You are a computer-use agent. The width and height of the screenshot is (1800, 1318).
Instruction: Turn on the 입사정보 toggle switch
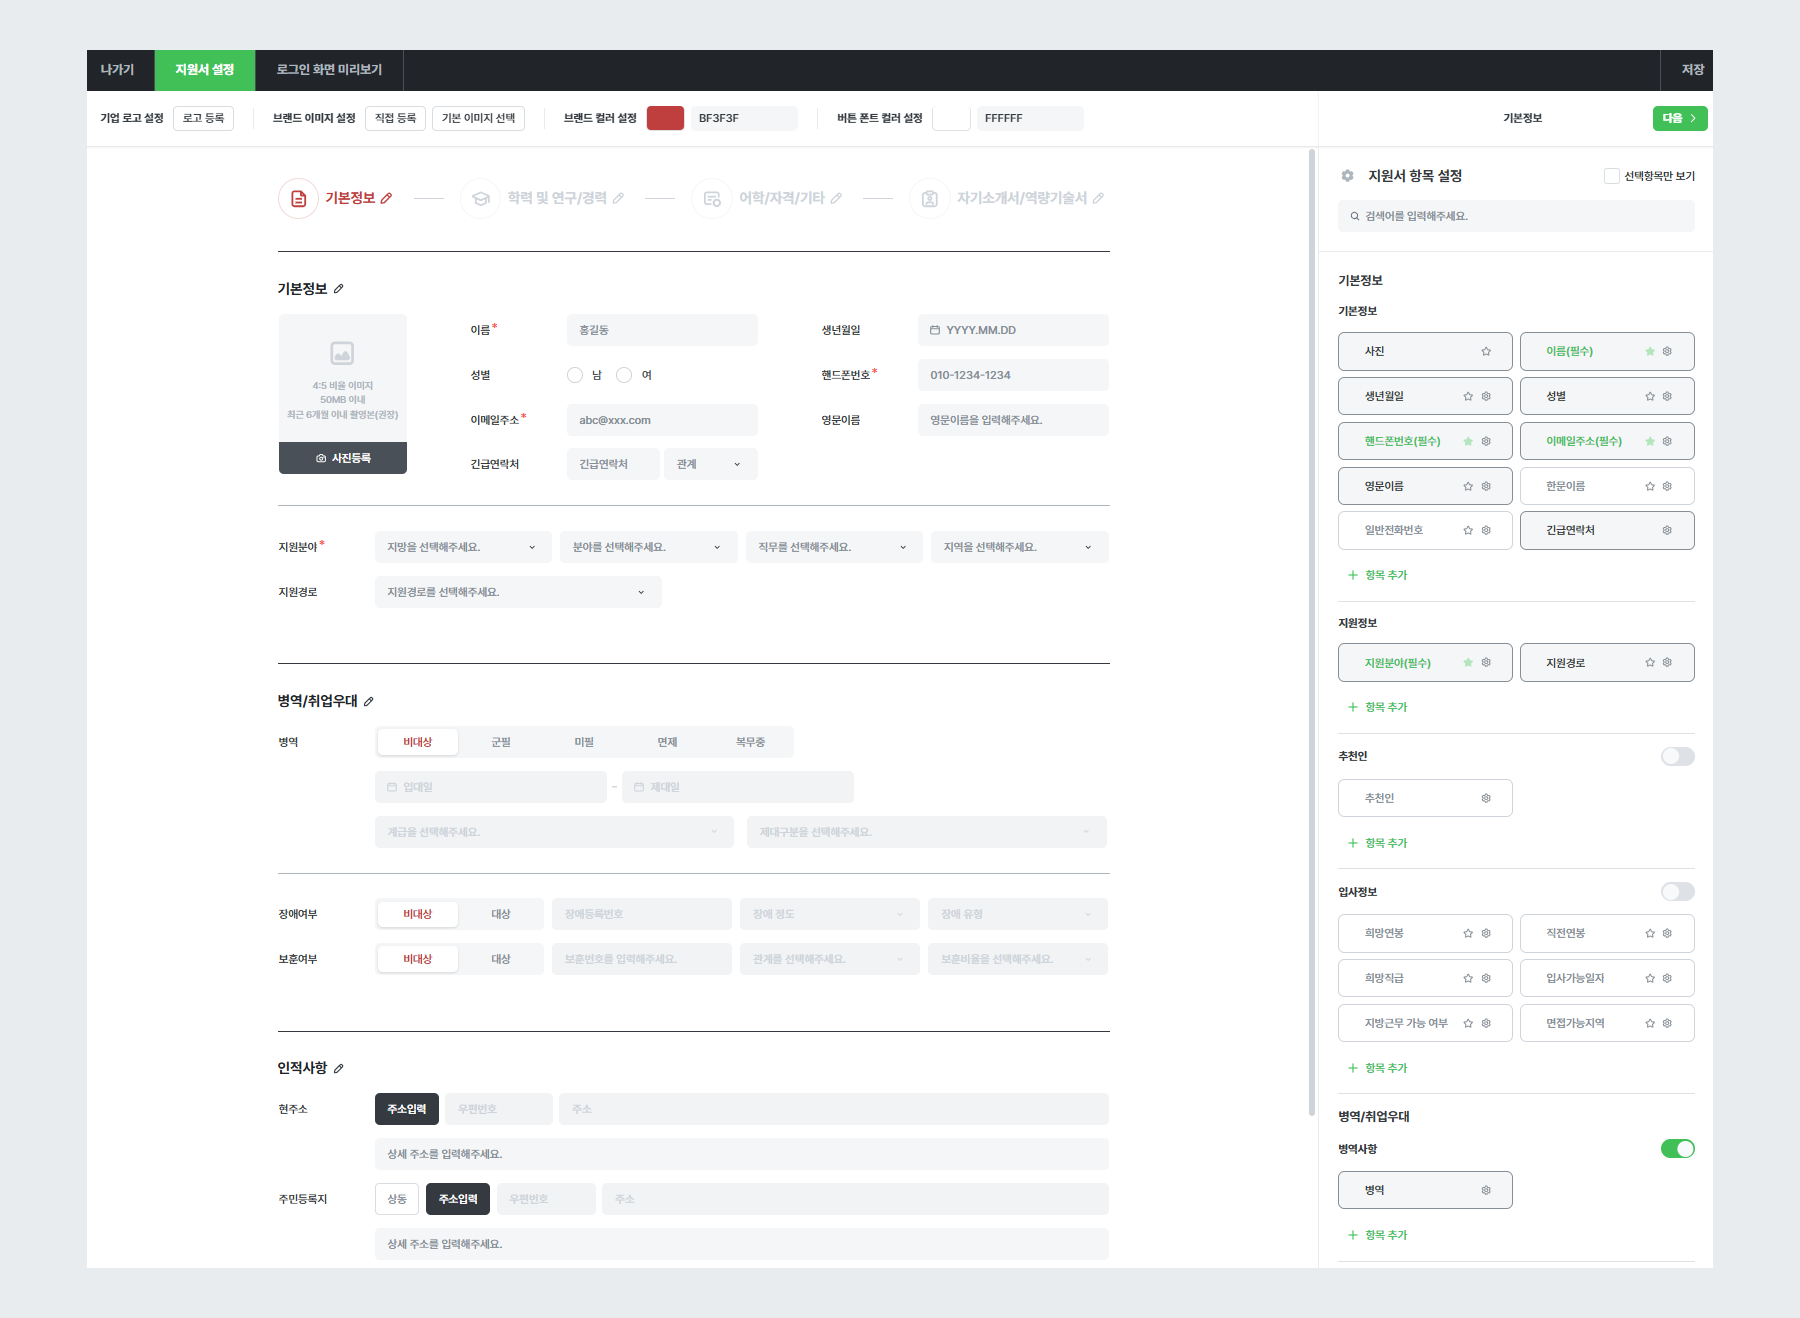1678,891
